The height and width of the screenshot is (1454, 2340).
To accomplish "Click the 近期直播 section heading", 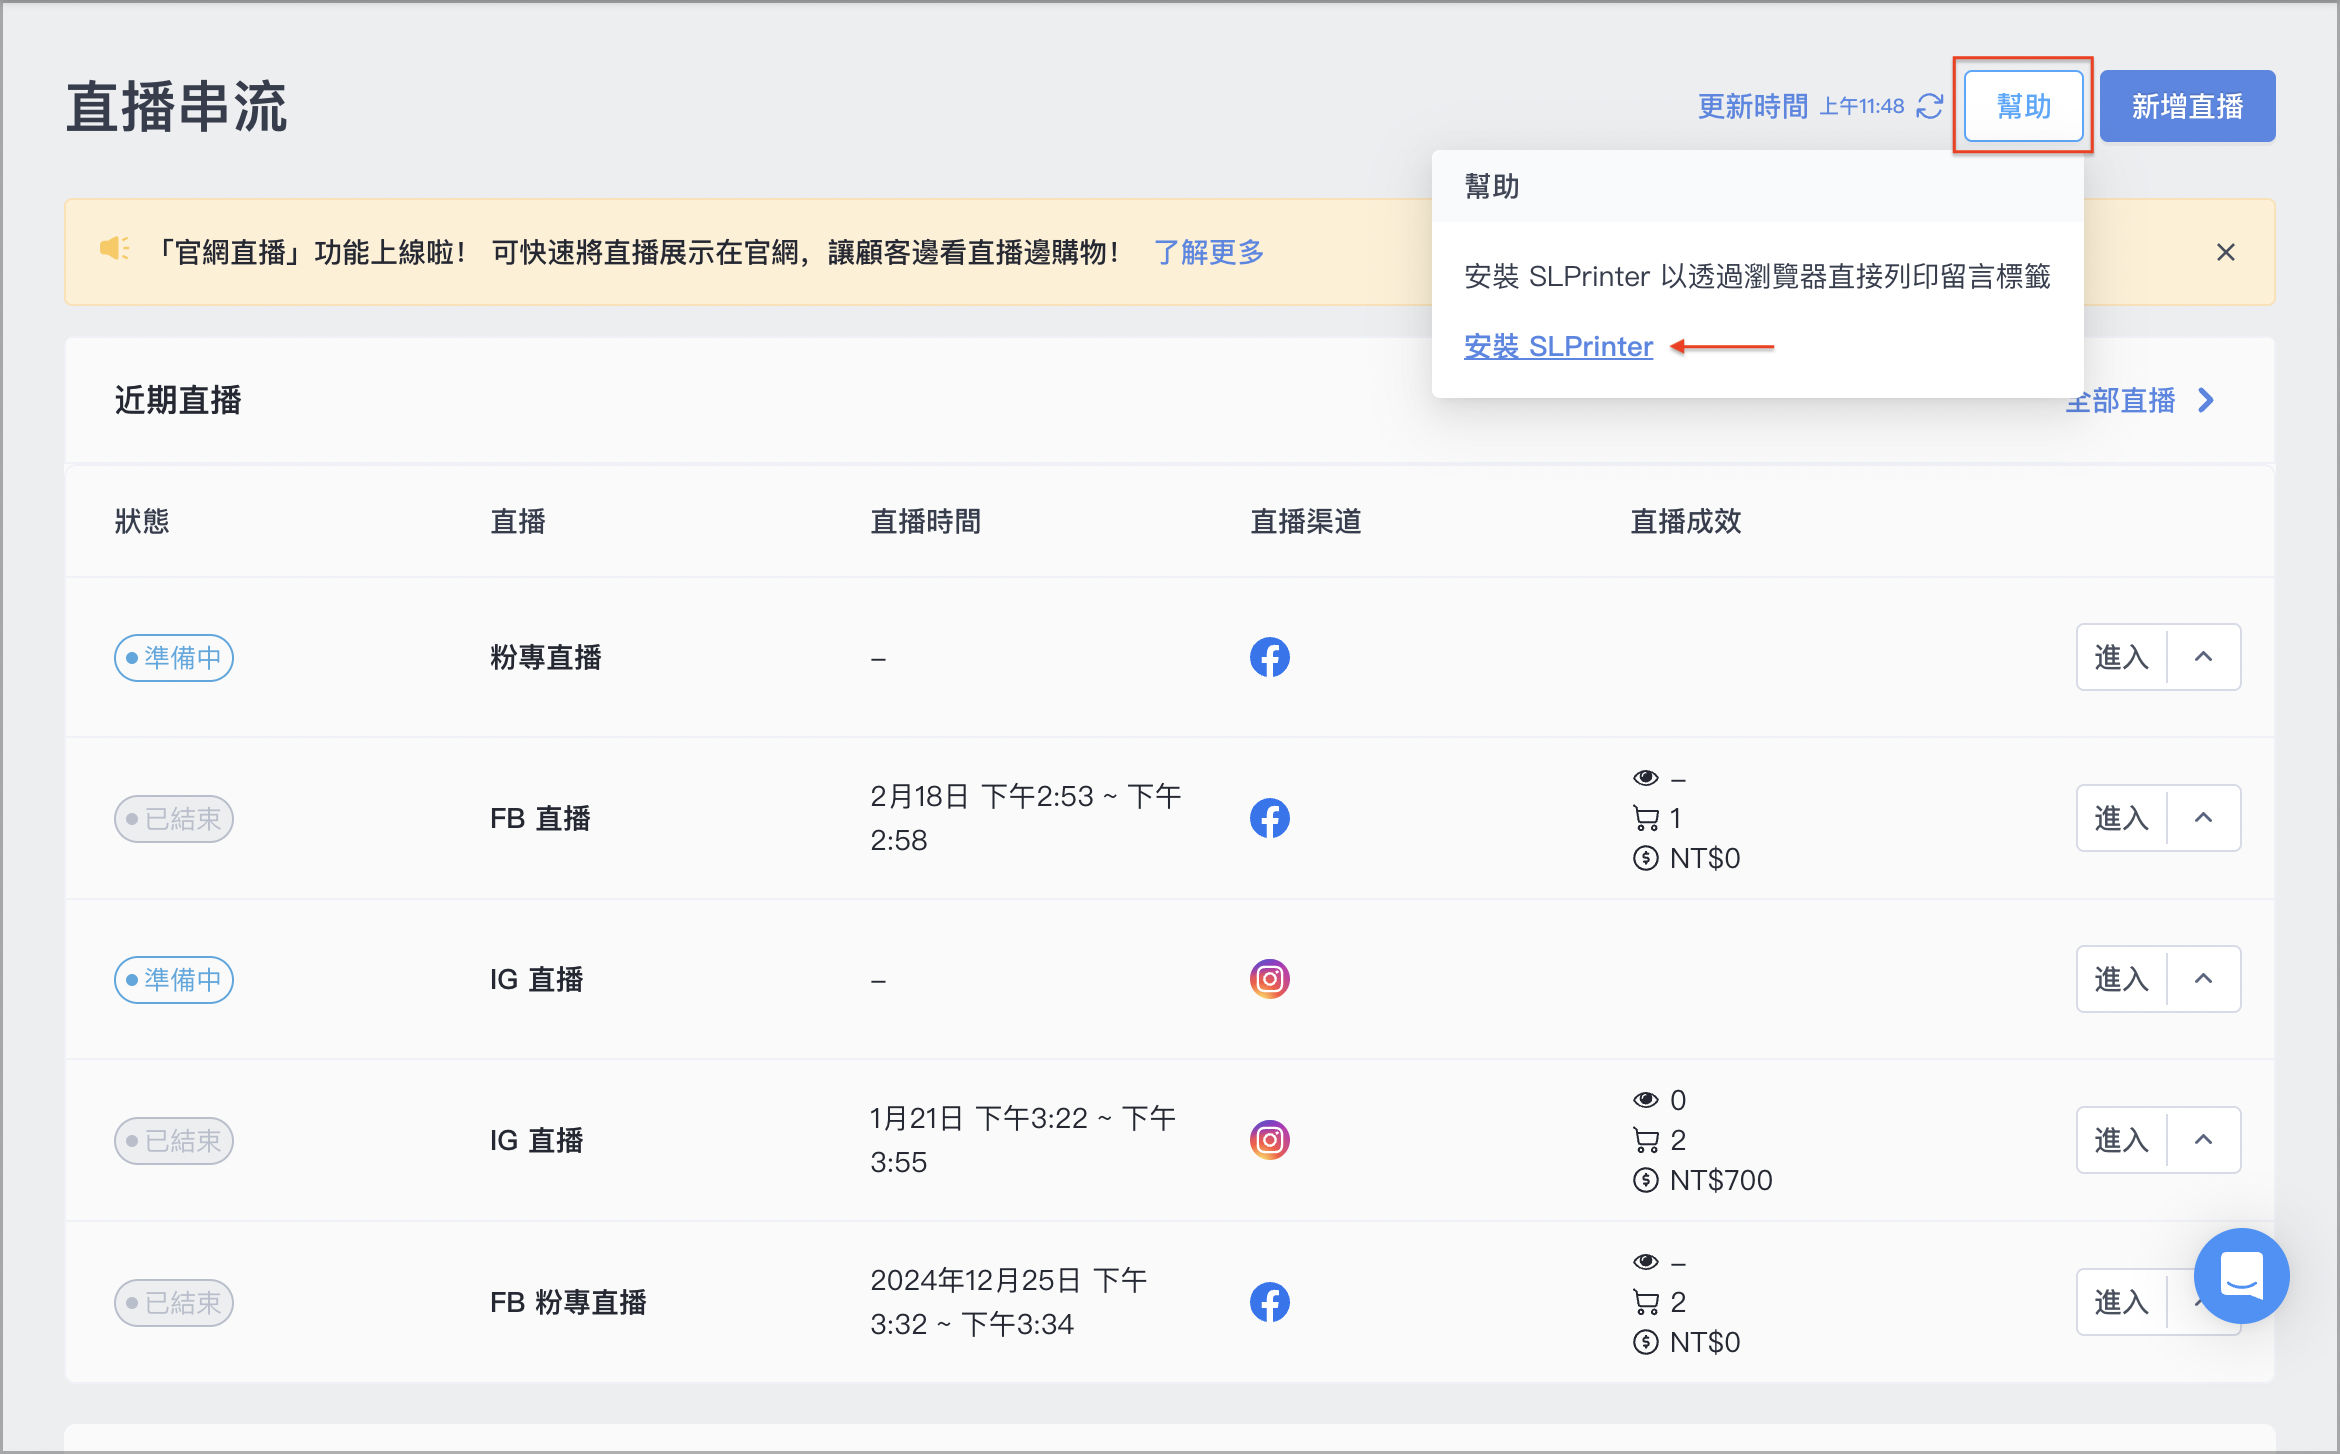I will pyautogui.click(x=178, y=401).
